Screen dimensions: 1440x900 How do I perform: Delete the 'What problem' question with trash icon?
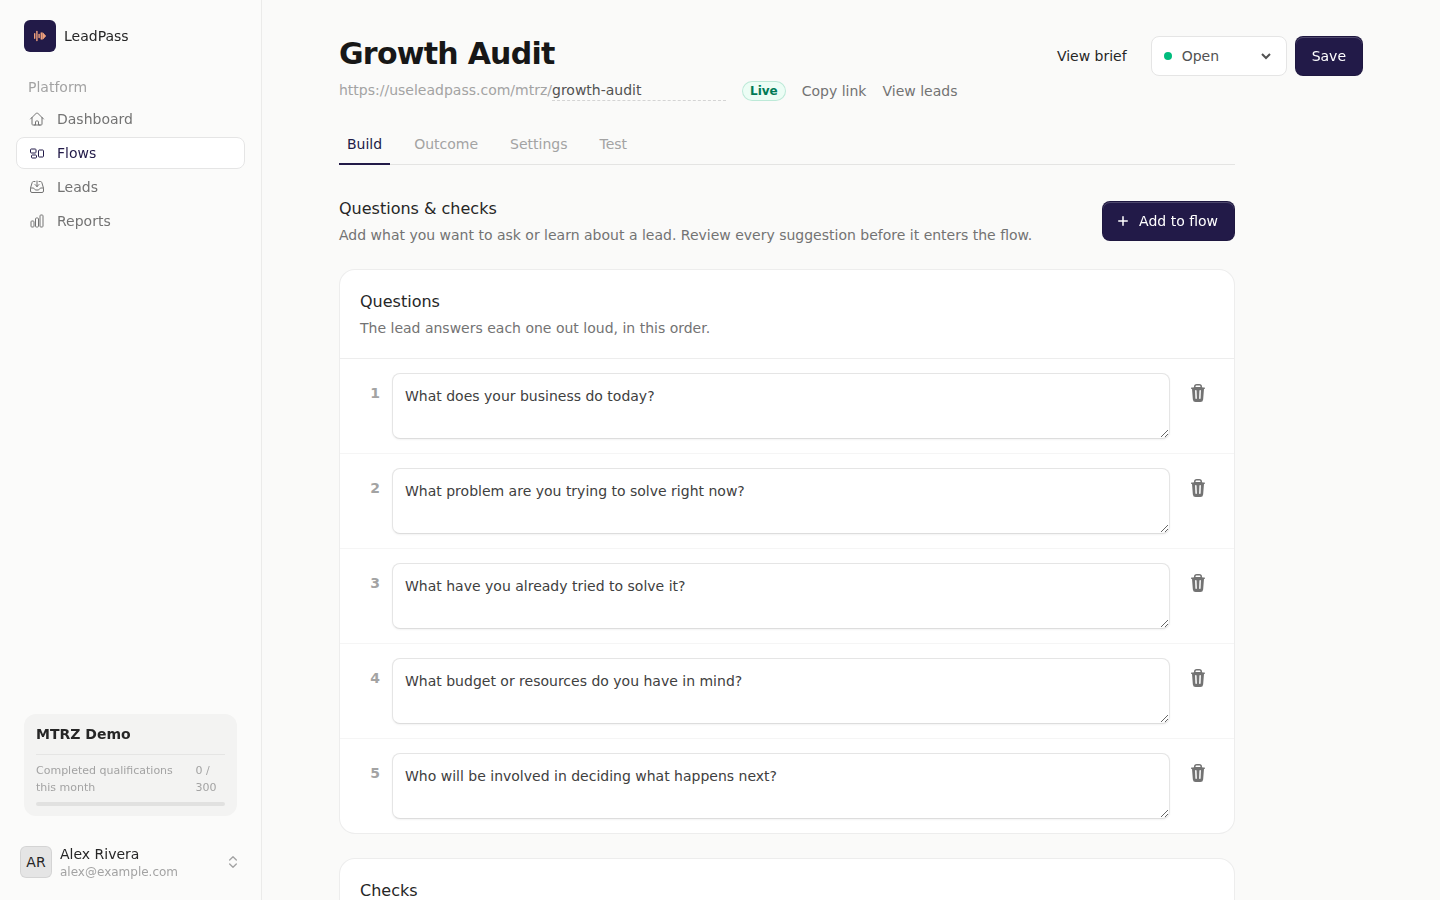1198,488
